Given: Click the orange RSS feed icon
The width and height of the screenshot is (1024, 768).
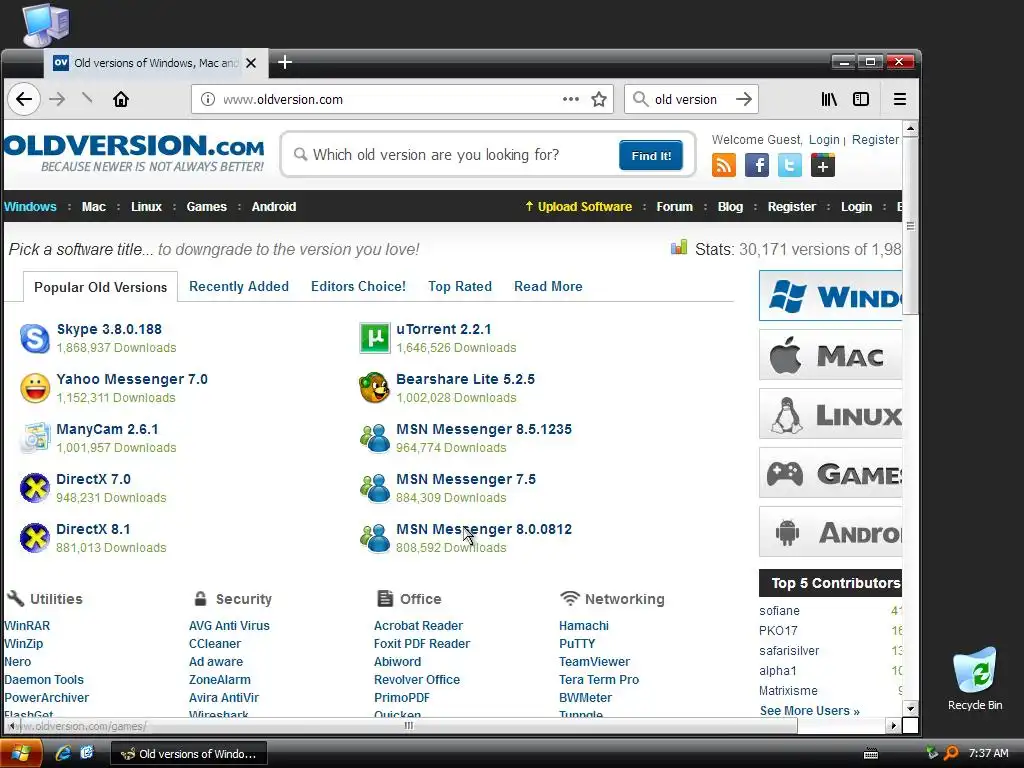Looking at the screenshot, I should pos(724,165).
